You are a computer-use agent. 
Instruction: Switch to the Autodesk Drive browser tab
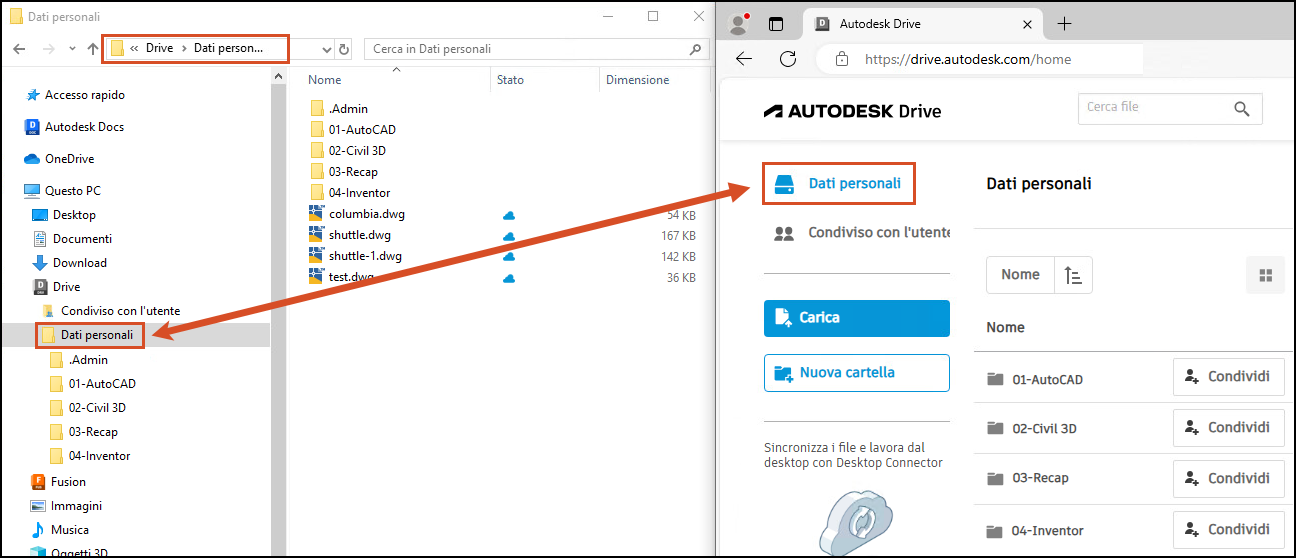point(922,24)
